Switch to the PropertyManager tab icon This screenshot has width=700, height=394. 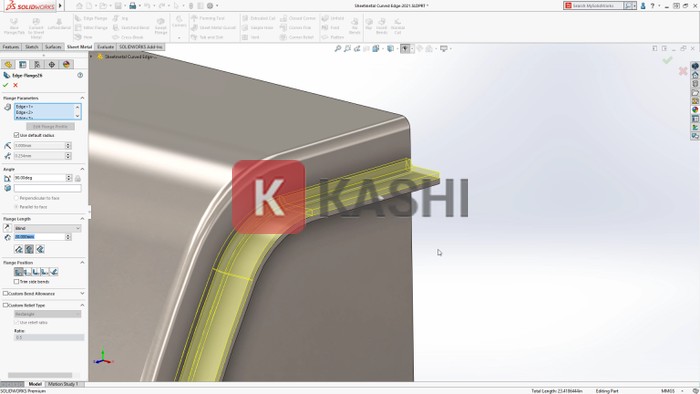tap(23, 65)
